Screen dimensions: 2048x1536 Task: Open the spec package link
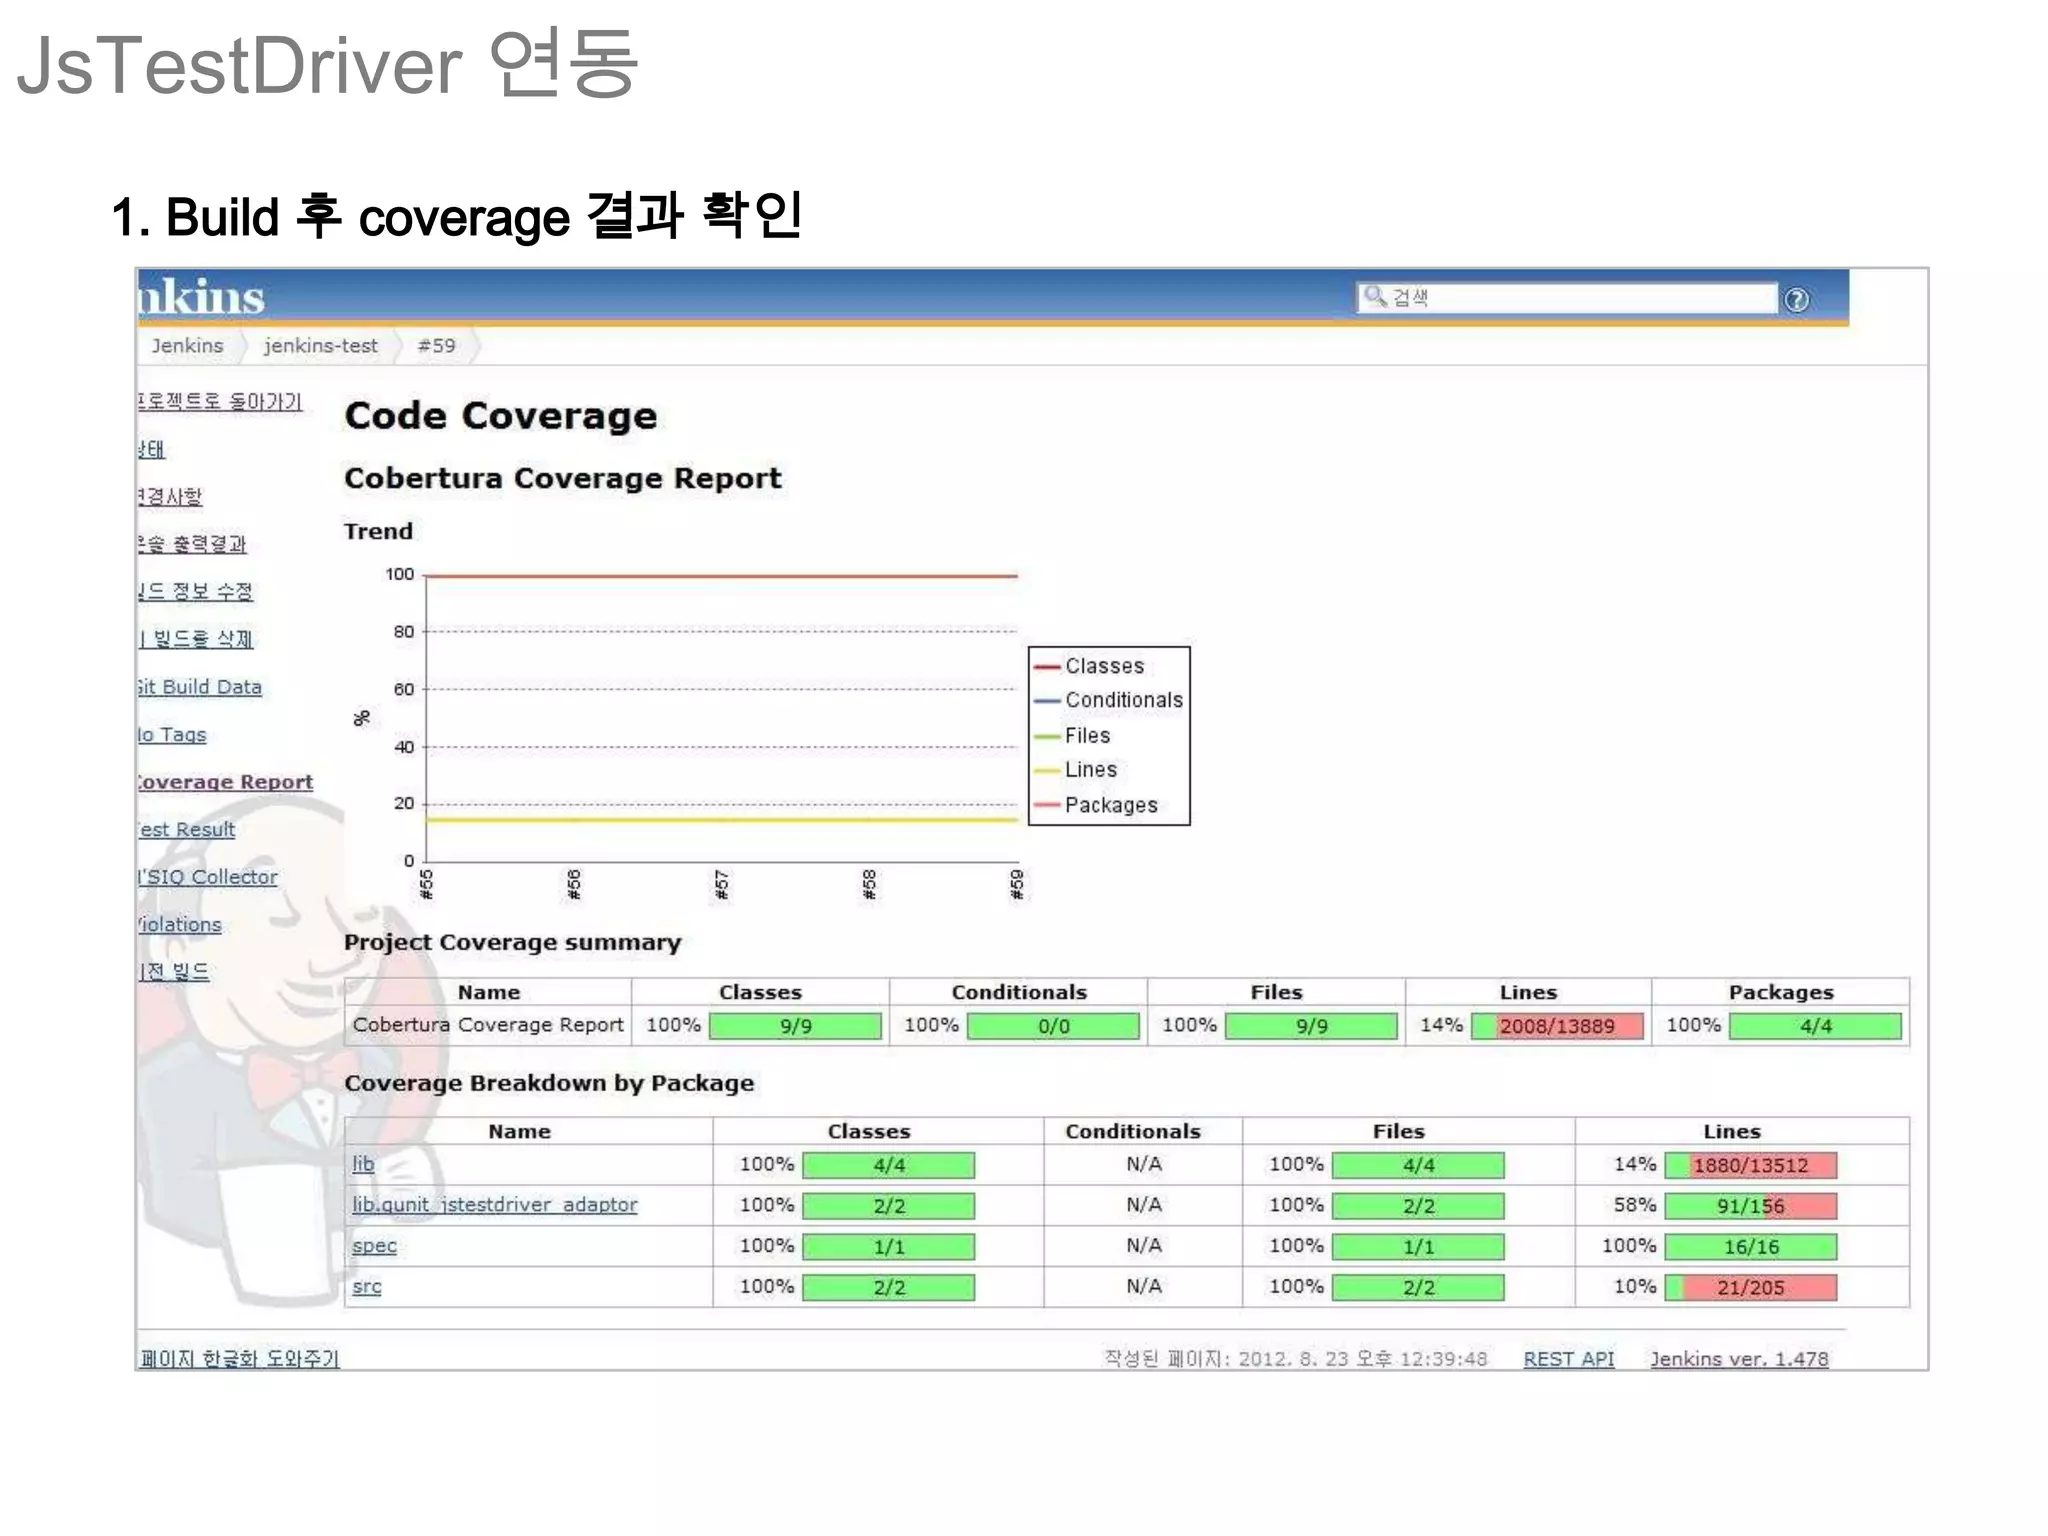pos(374,1246)
